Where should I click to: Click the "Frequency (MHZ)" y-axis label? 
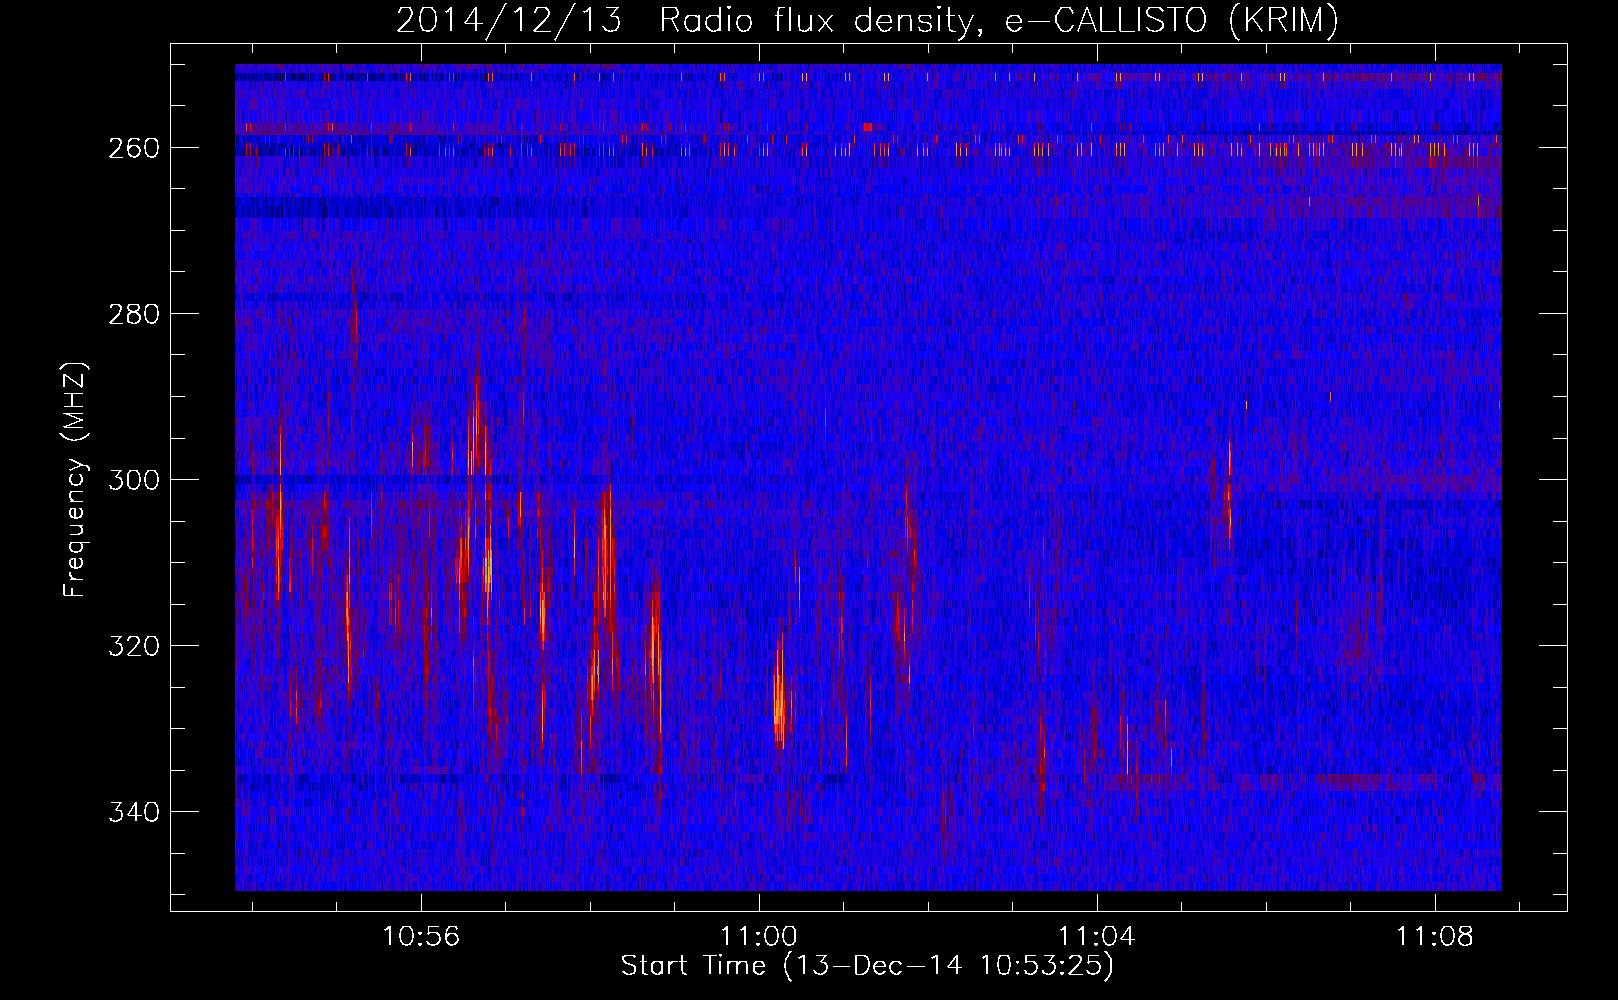pos(74,480)
